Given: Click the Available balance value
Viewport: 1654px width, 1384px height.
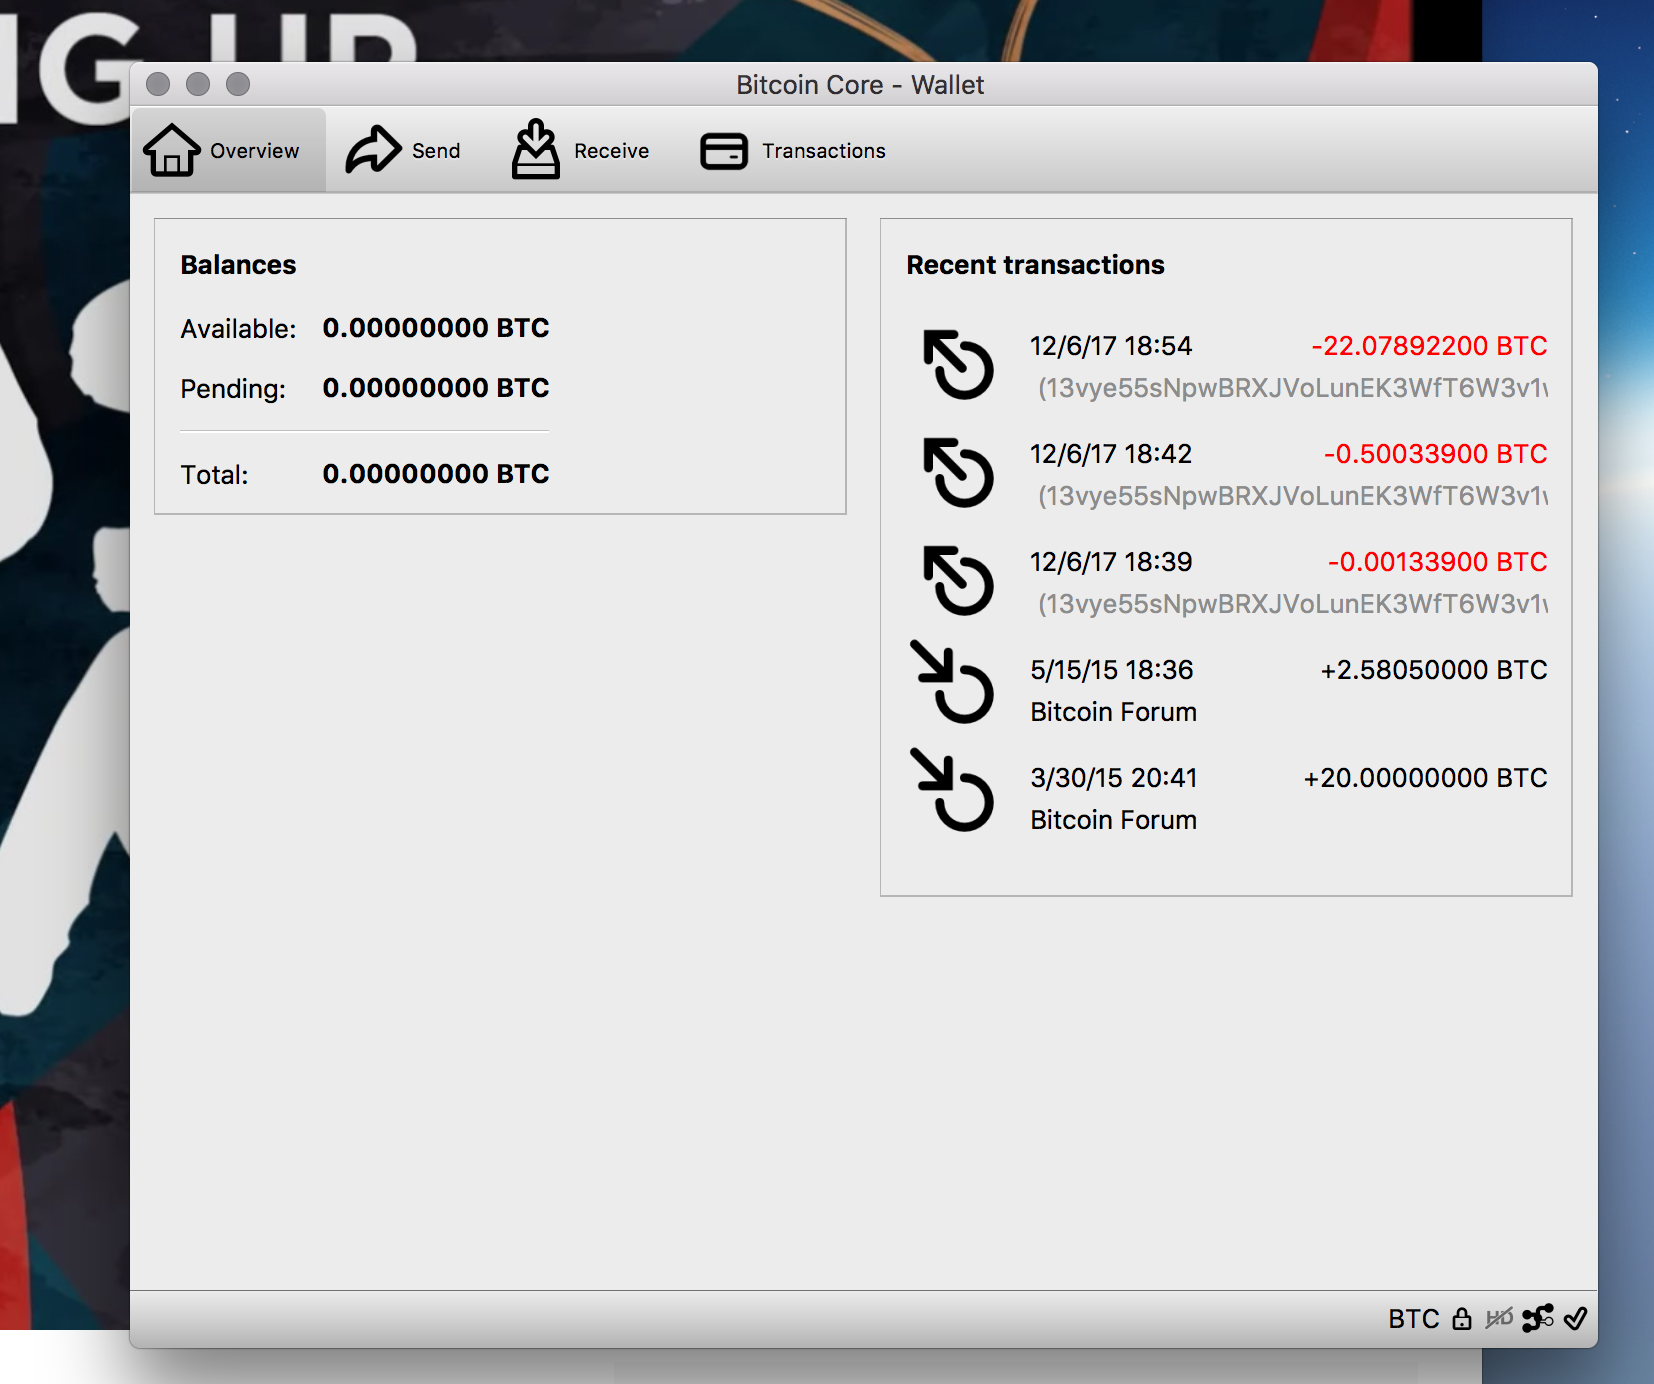Looking at the screenshot, I should [x=435, y=328].
